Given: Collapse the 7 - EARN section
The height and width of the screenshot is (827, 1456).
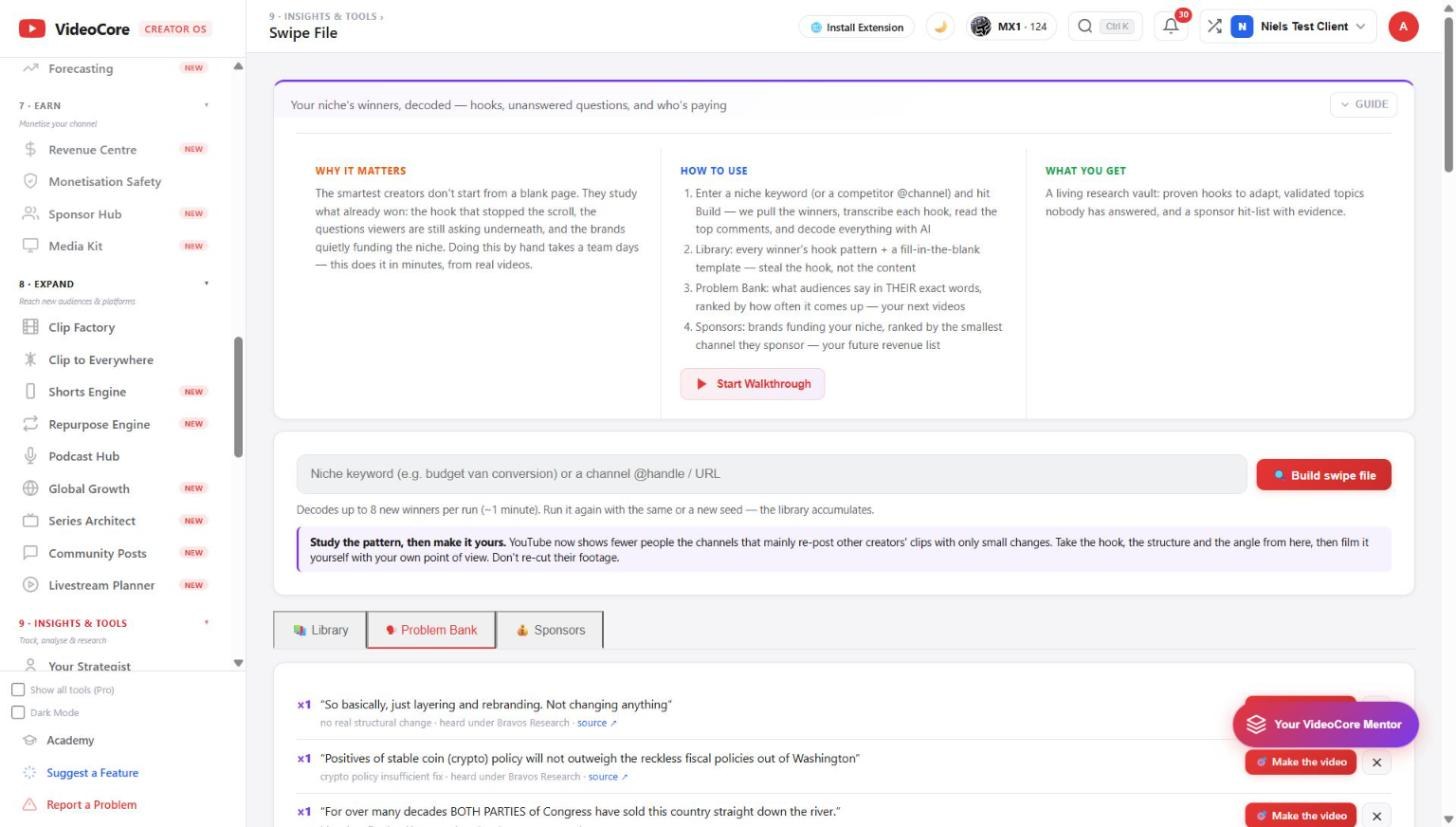Looking at the screenshot, I should tap(207, 105).
